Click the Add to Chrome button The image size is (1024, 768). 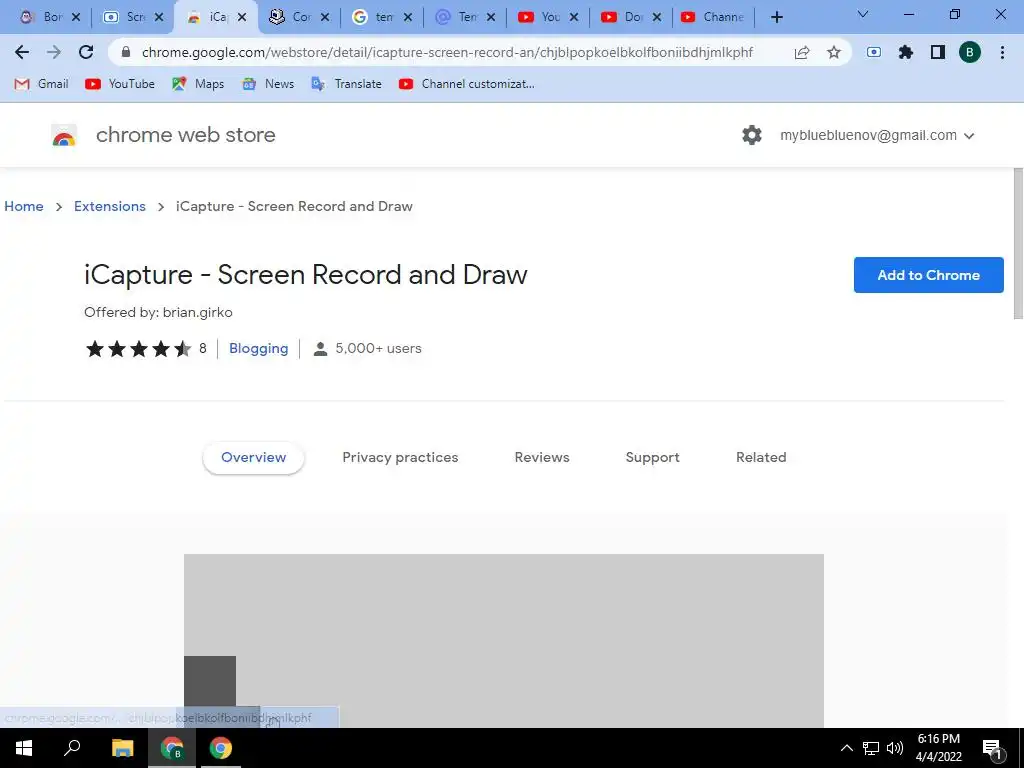click(928, 275)
